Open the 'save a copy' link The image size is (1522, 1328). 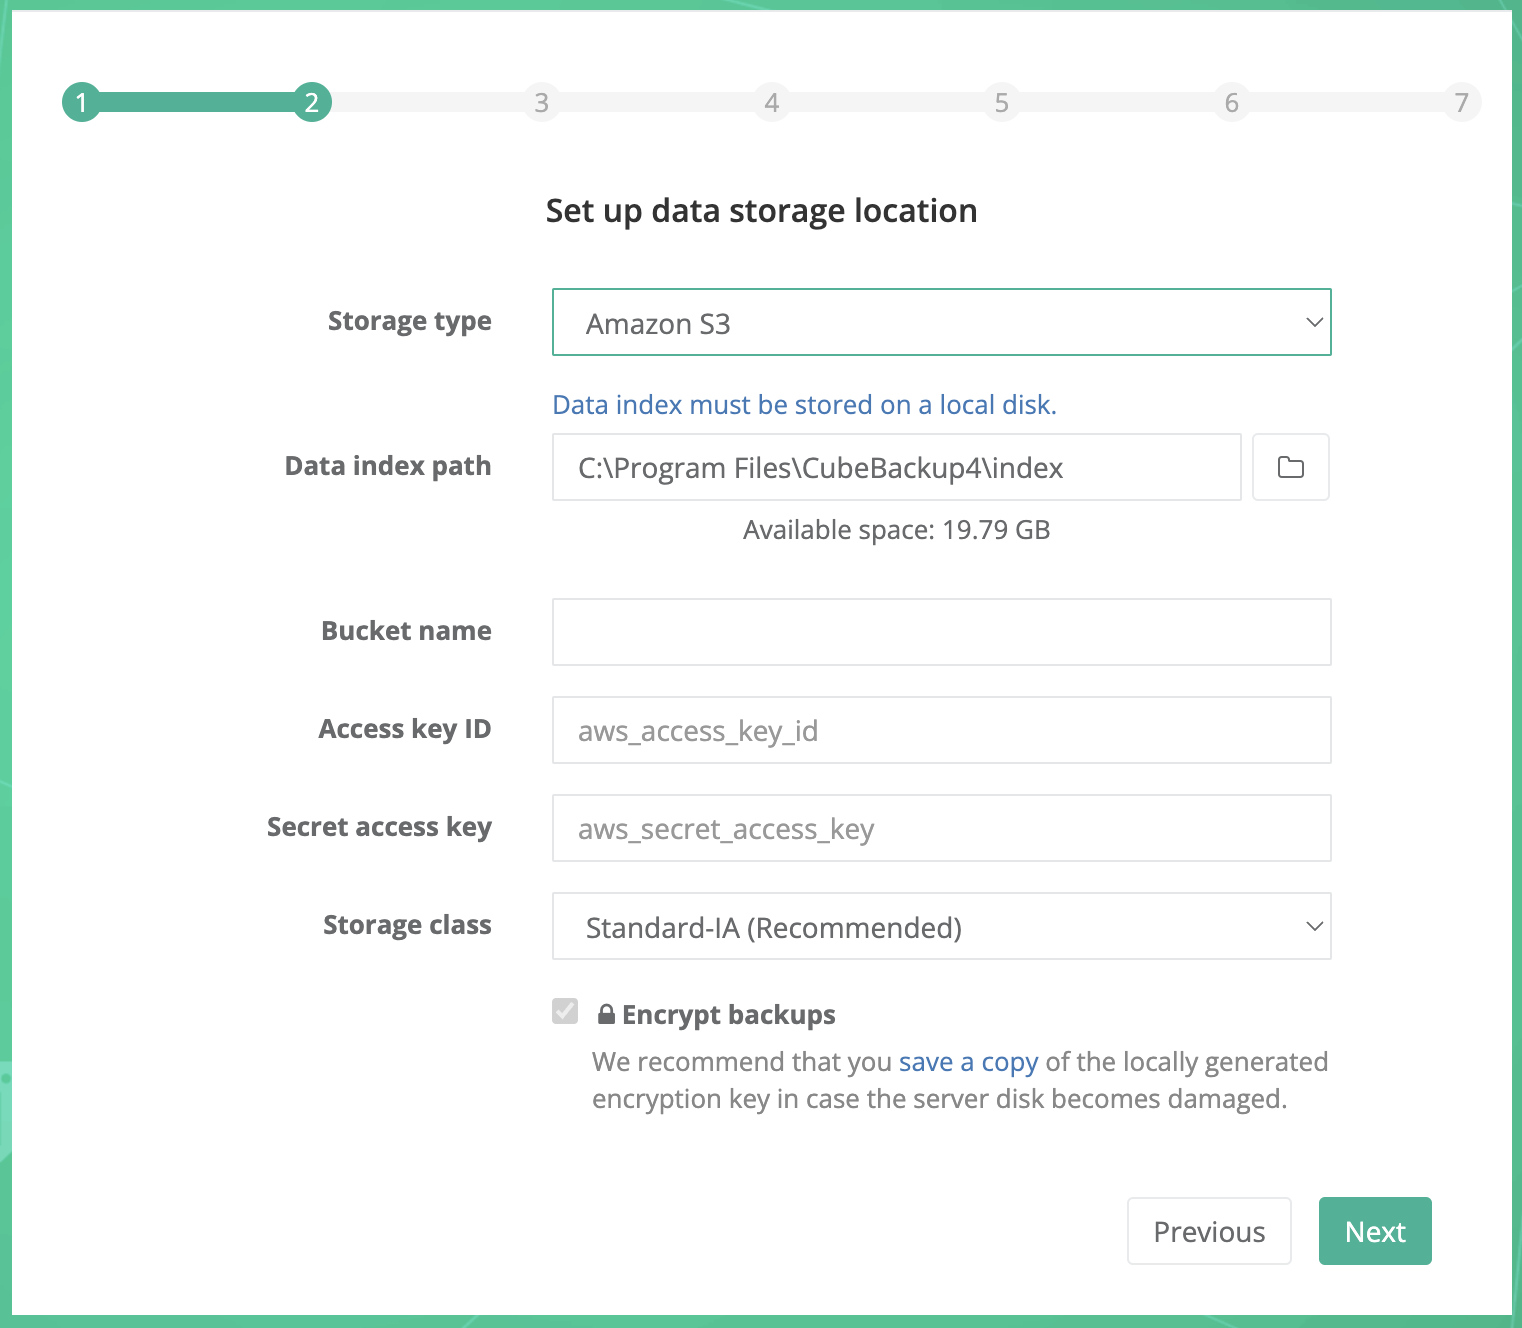967,1061
